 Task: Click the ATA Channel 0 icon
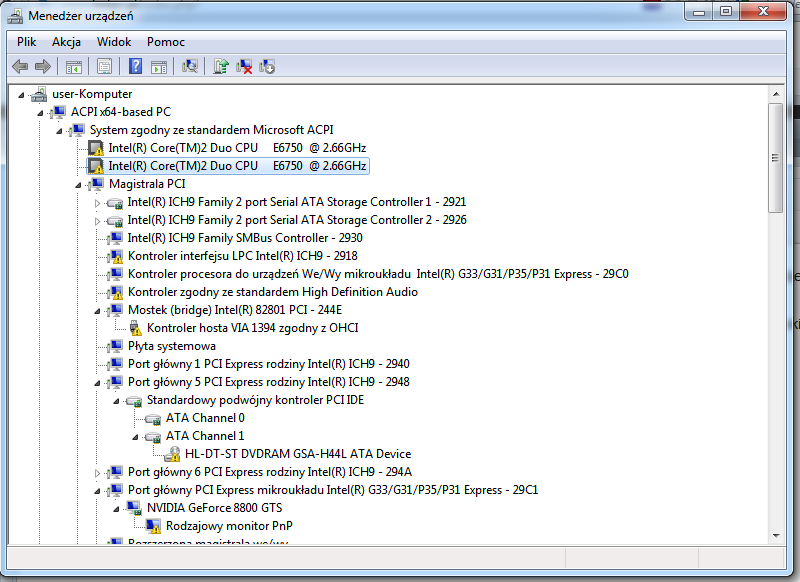coord(153,419)
